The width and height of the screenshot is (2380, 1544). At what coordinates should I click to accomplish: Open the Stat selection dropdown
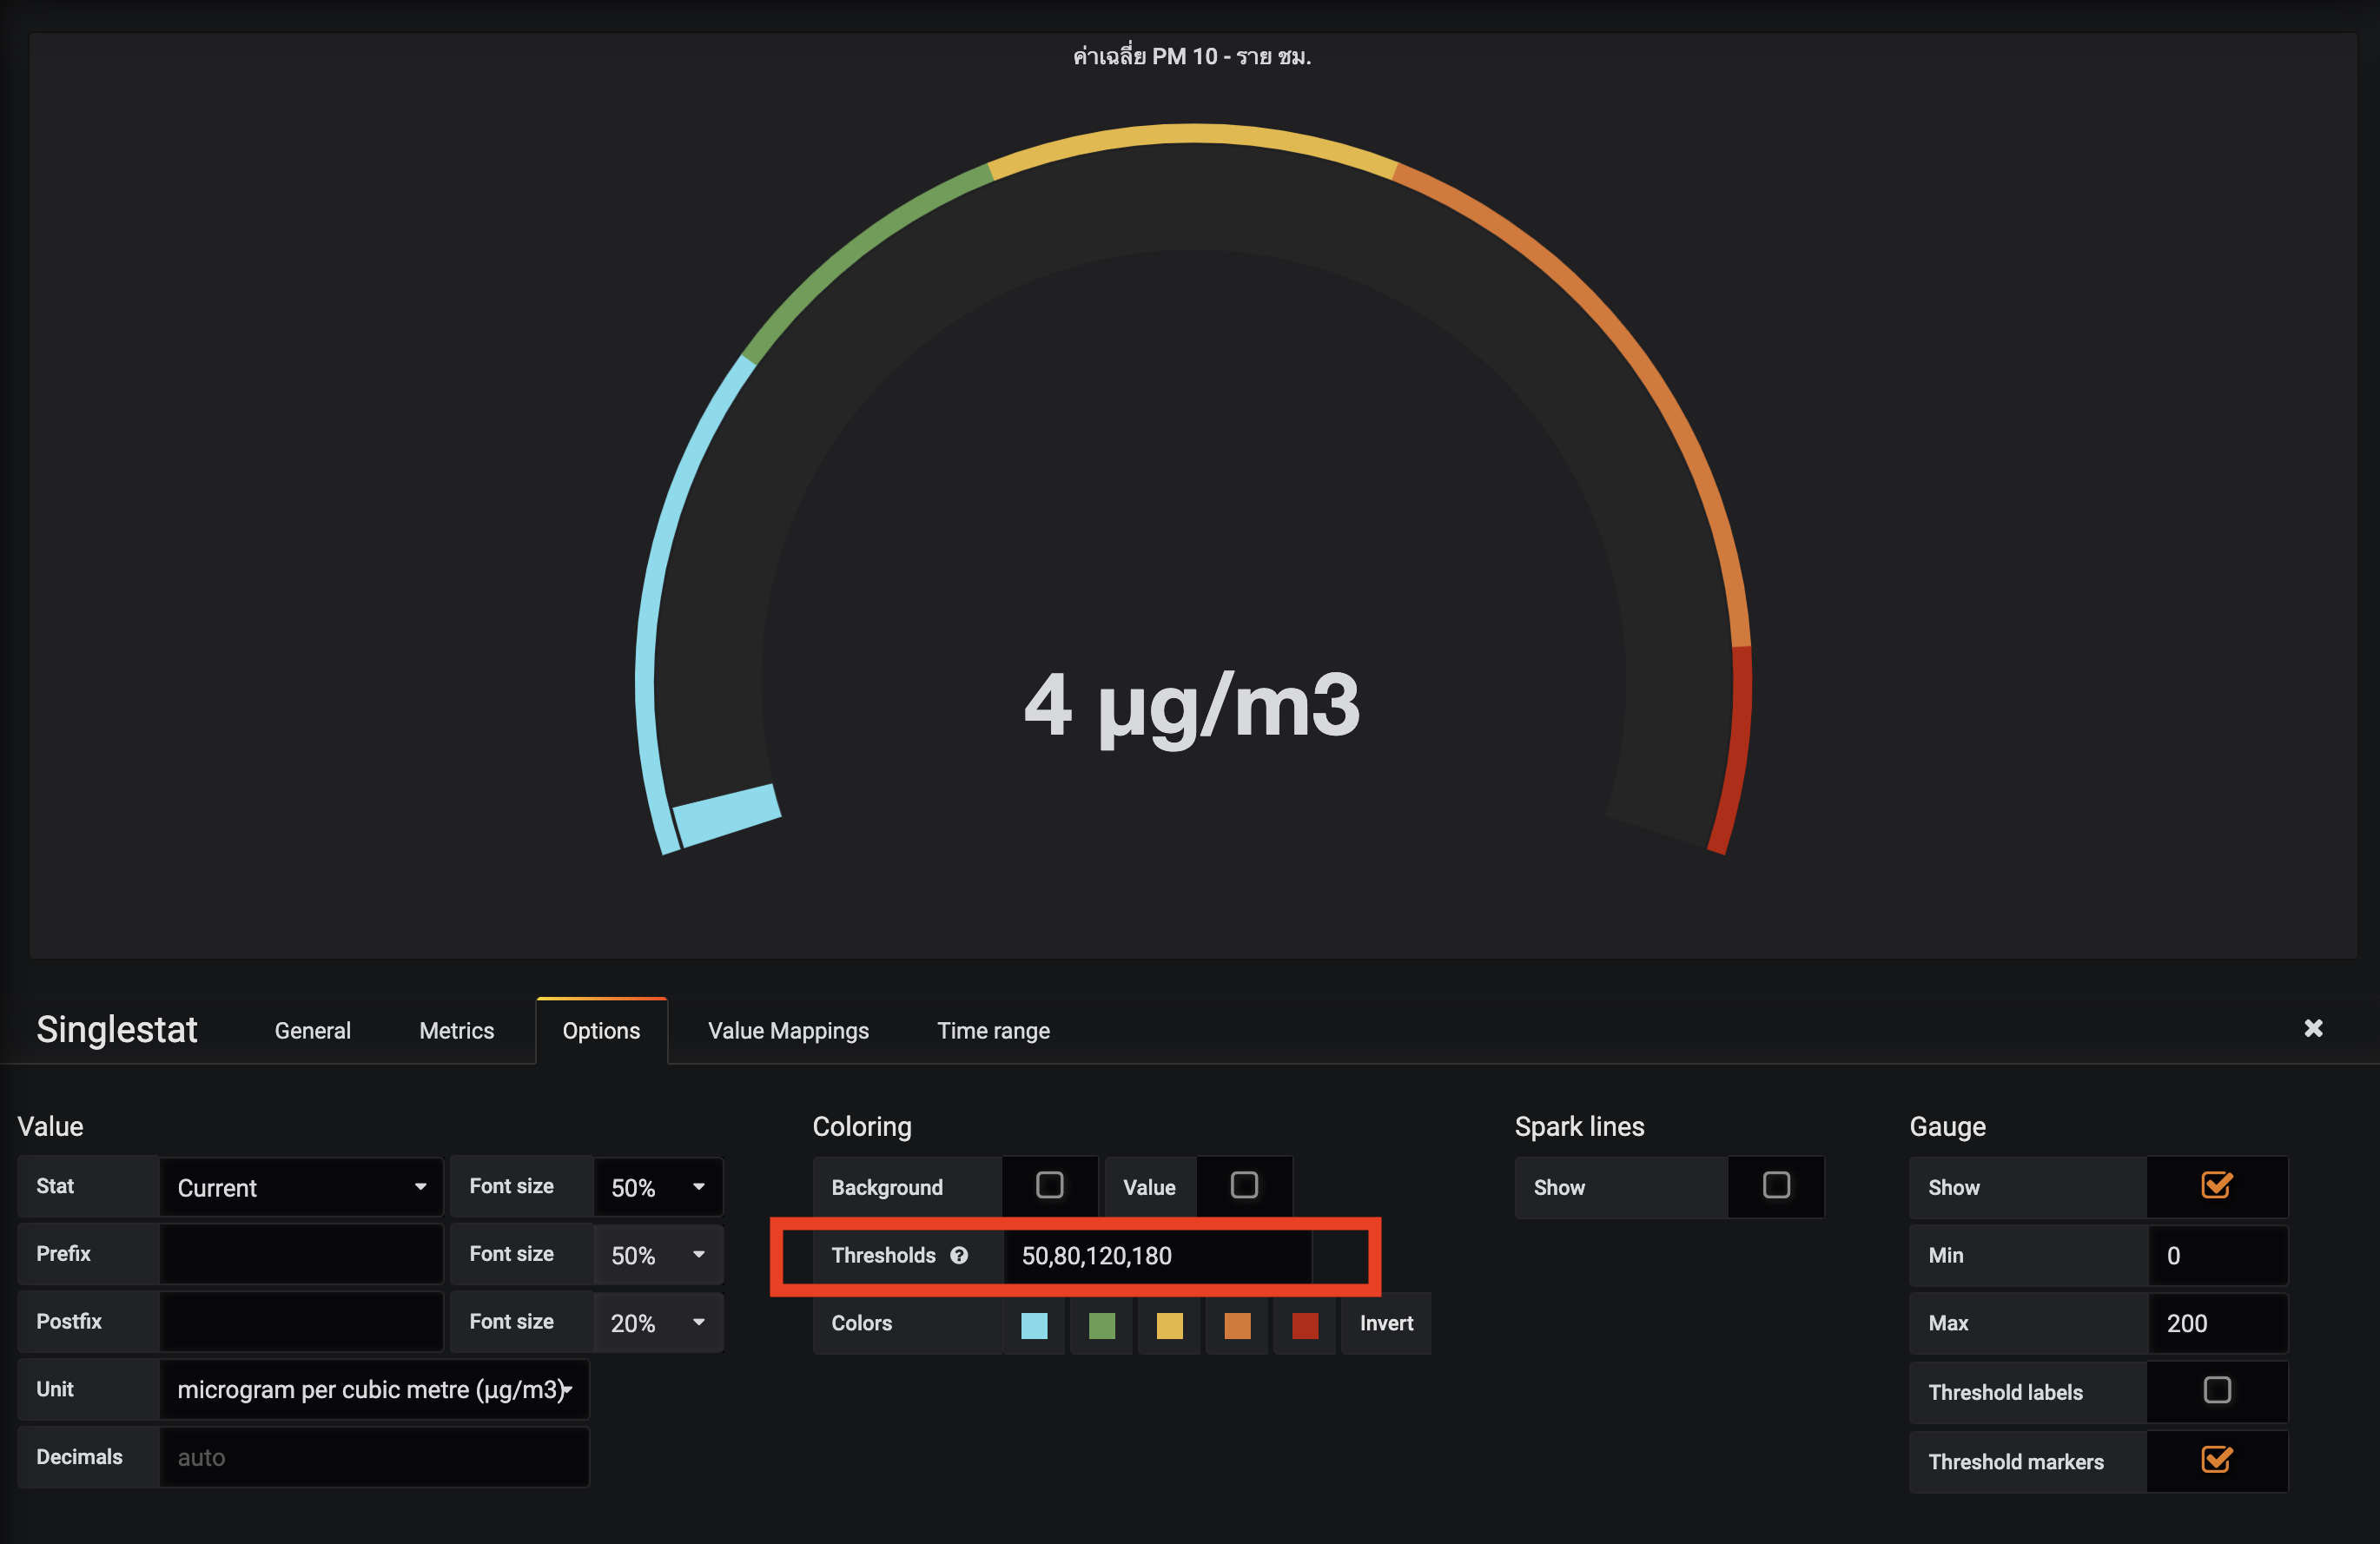tap(300, 1187)
